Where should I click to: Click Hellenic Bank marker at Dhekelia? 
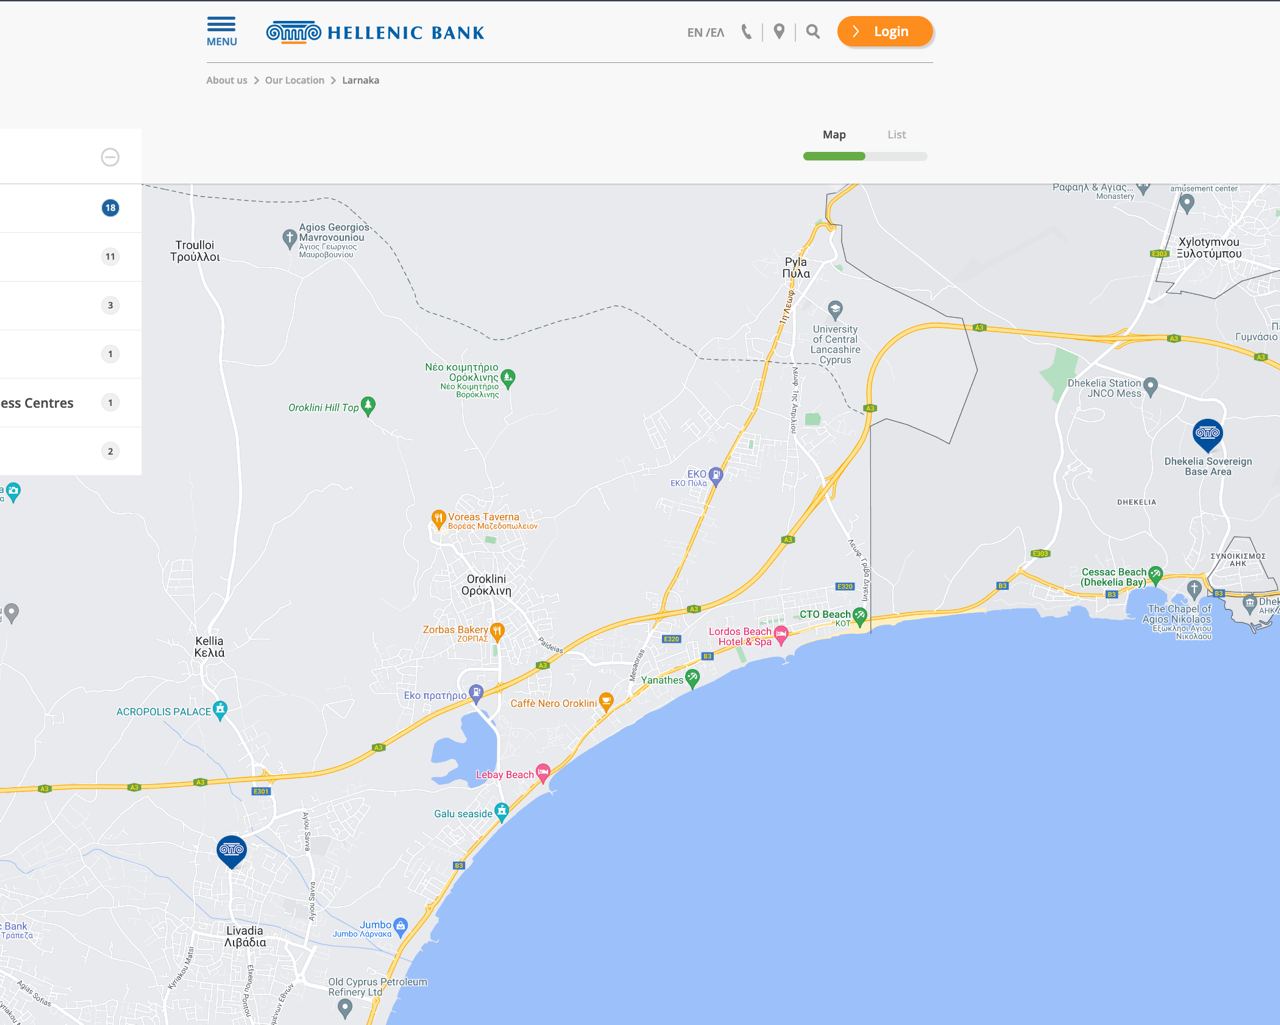pos(1208,434)
